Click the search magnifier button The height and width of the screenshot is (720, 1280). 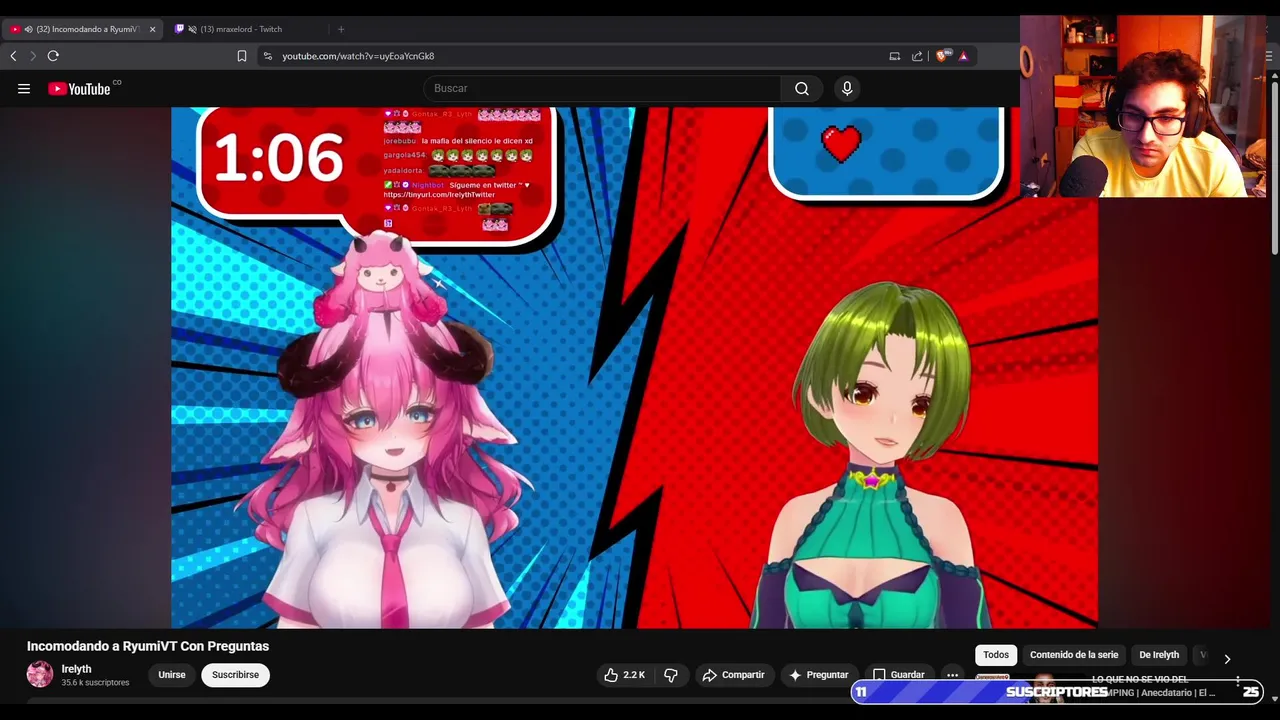(802, 89)
